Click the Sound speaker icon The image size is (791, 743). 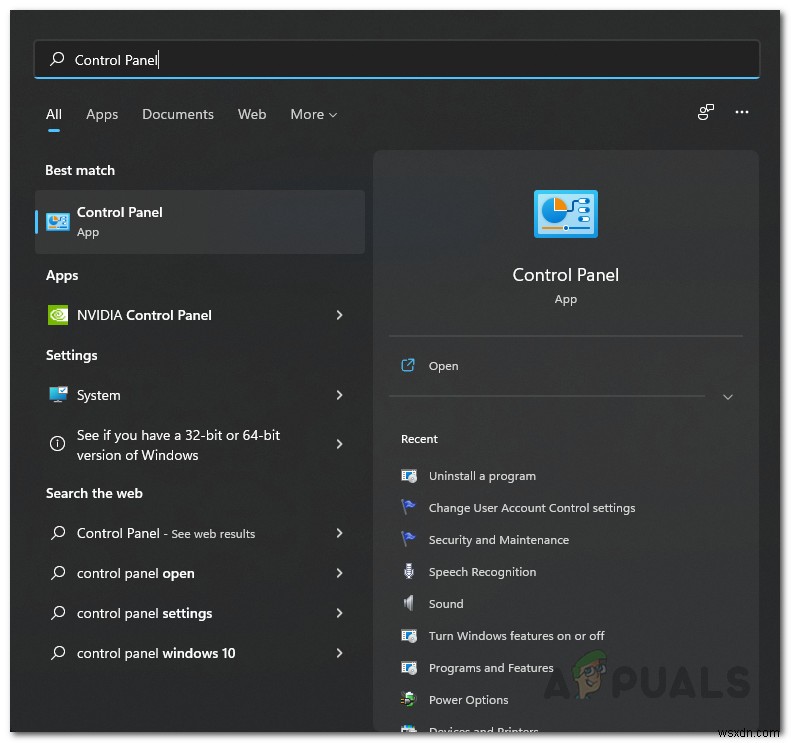(408, 604)
